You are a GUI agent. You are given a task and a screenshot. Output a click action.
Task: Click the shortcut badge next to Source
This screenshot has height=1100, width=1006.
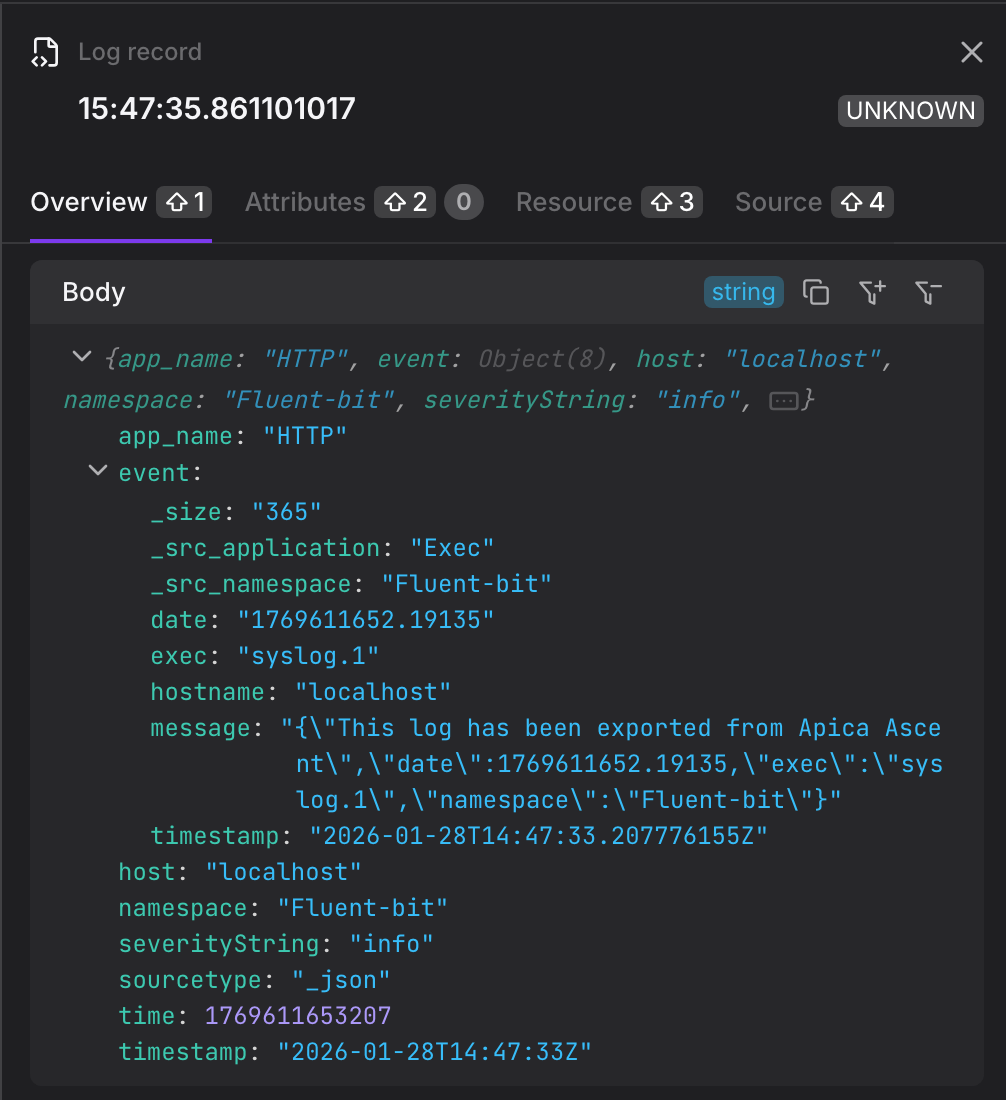pyautogui.click(x=864, y=203)
